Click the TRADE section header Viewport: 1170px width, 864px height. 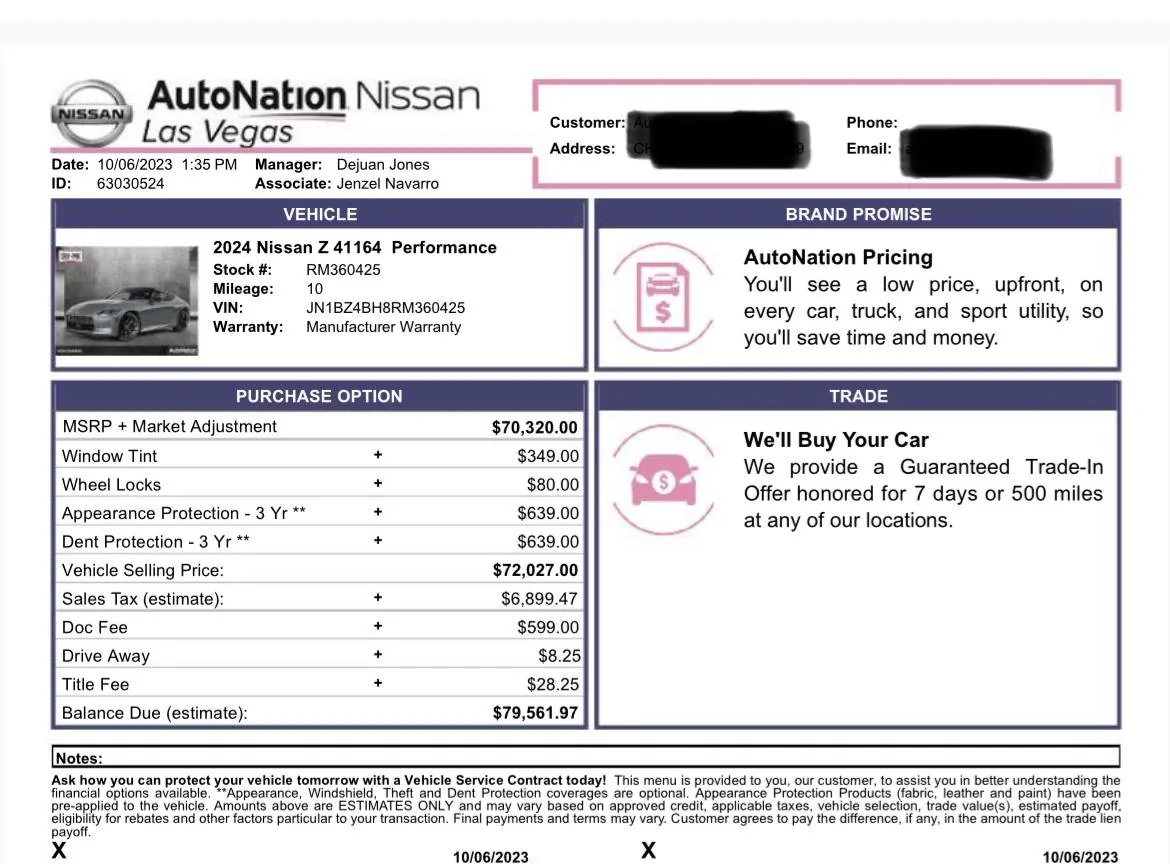pyautogui.click(x=858, y=396)
